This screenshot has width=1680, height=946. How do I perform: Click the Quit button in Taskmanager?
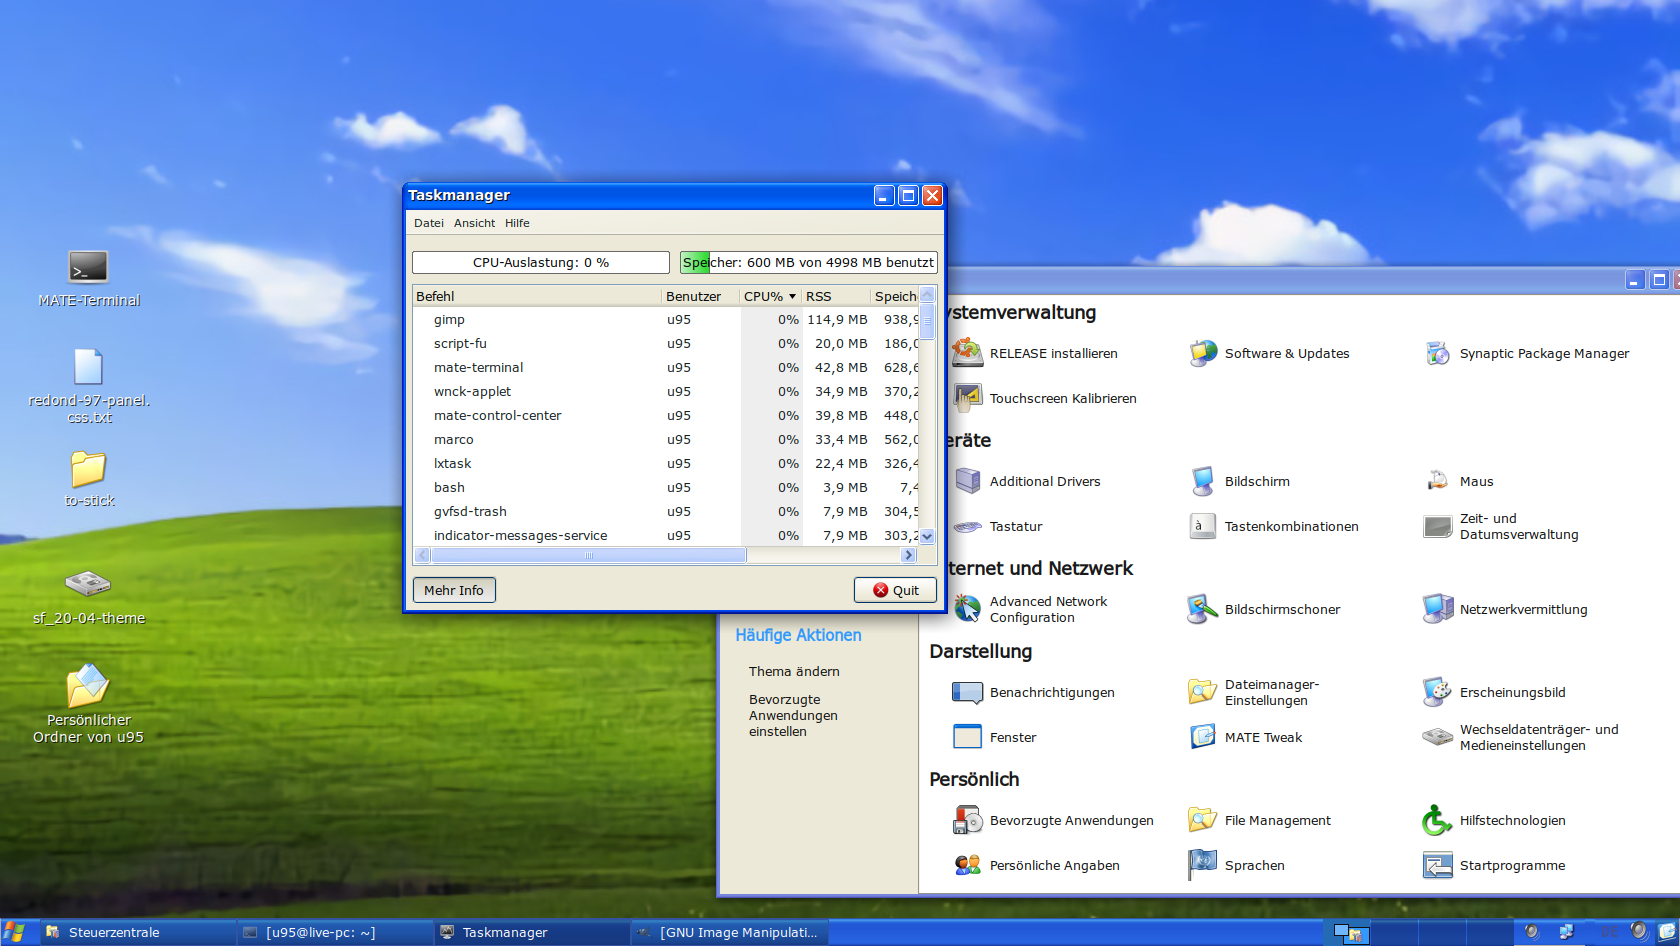click(895, 590)
